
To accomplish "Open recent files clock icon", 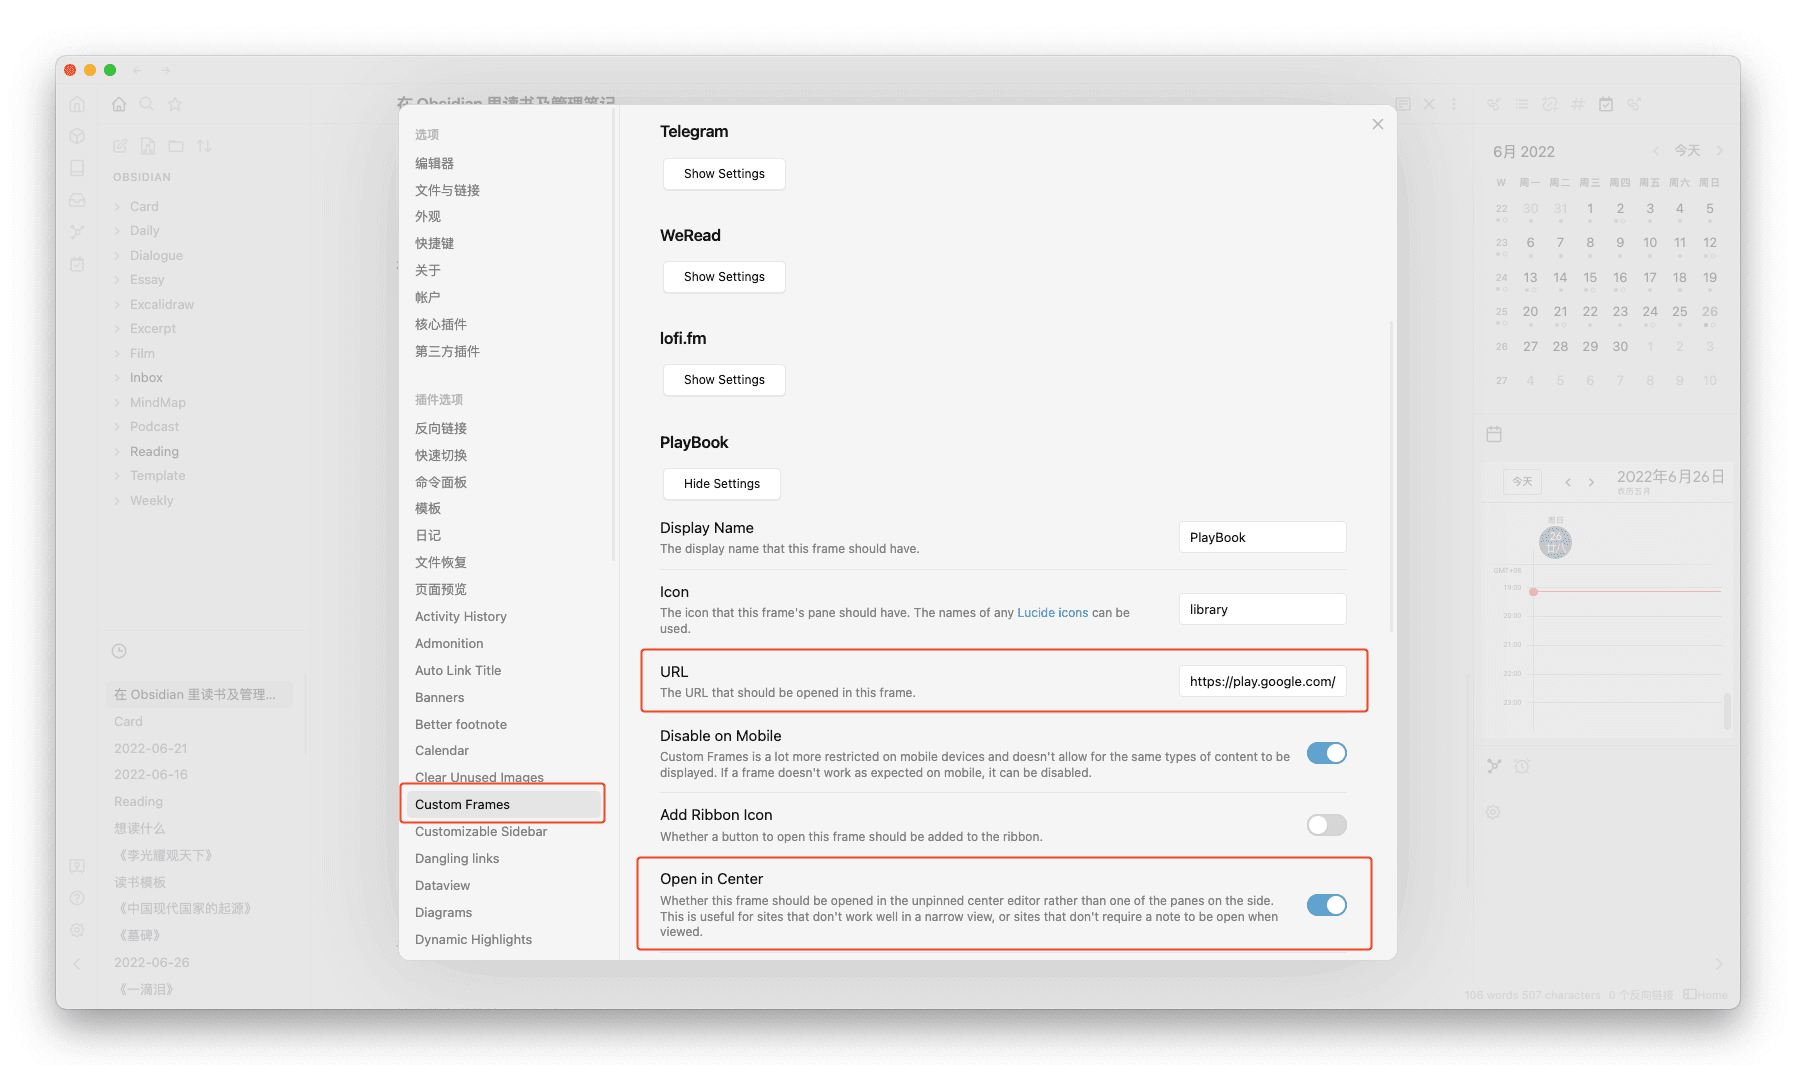I will [x=119, y=651].
